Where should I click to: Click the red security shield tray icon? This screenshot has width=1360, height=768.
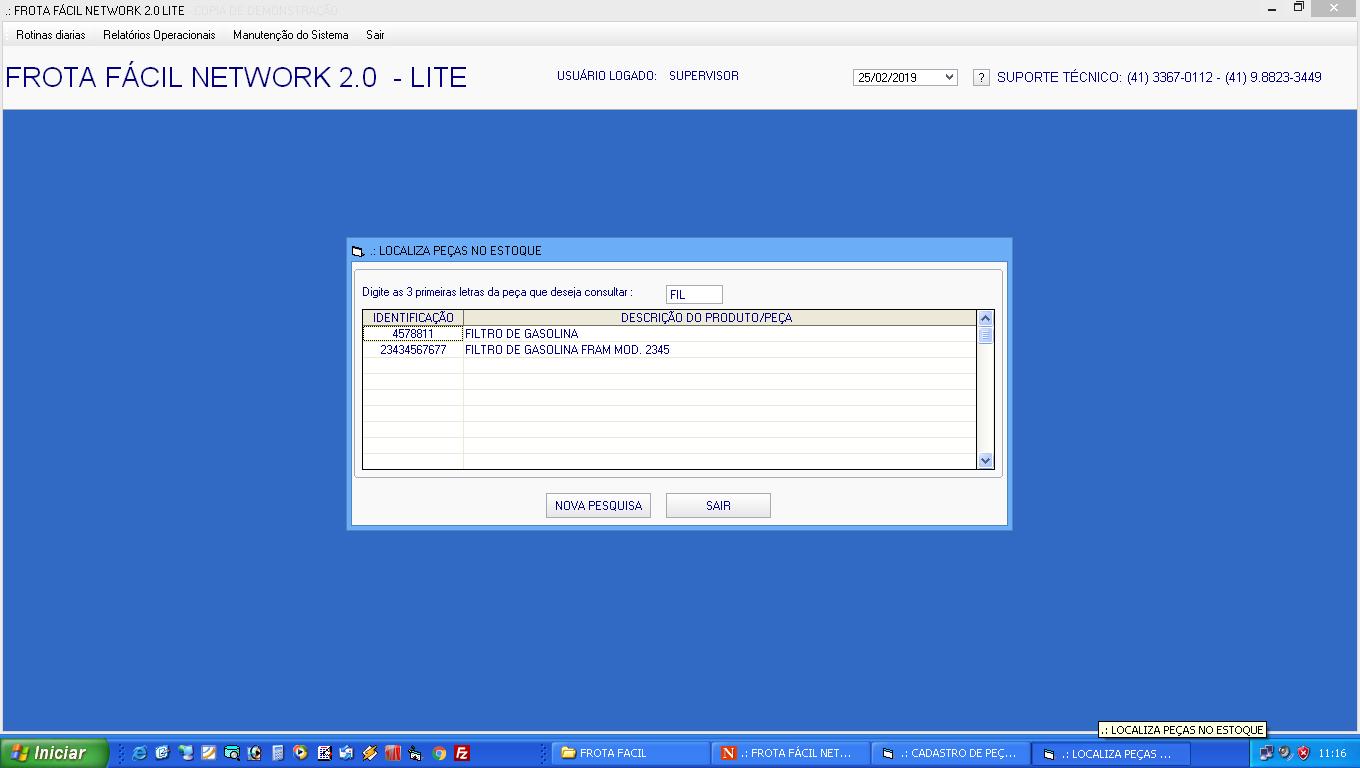pyautogui.click(x=1303, y=753)
